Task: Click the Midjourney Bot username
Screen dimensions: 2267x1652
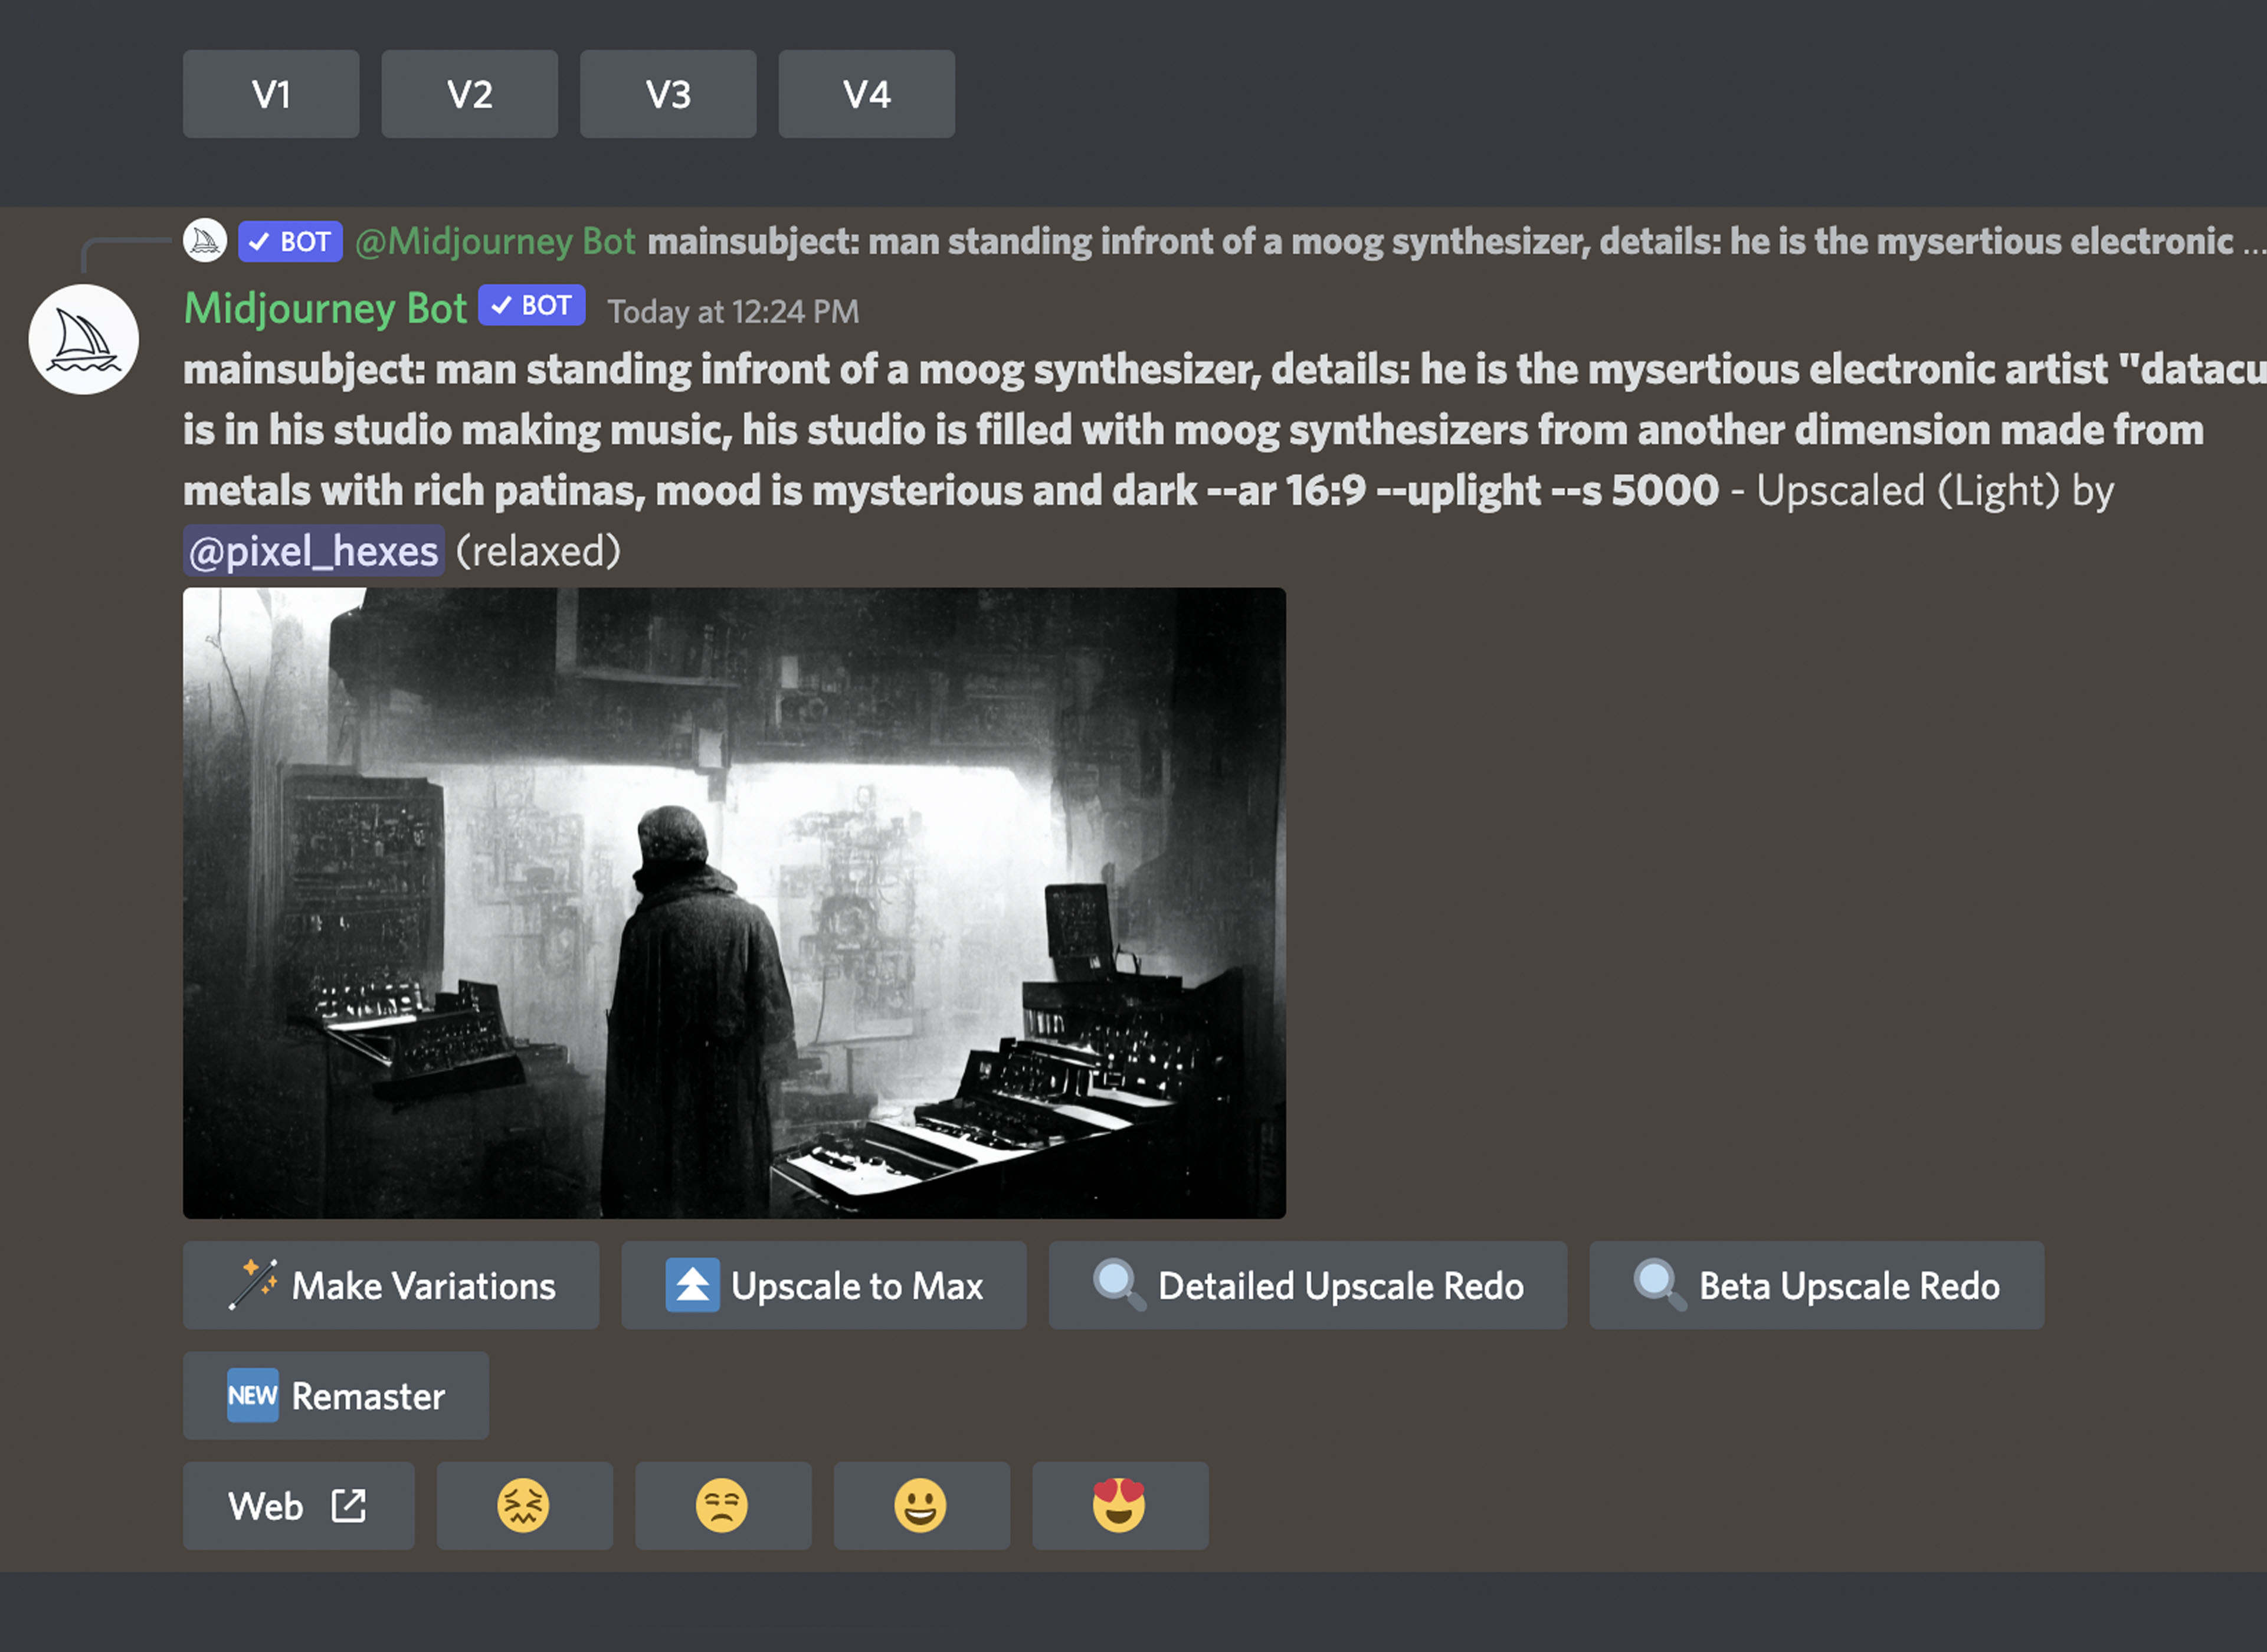Action: (x=325, y=308)
